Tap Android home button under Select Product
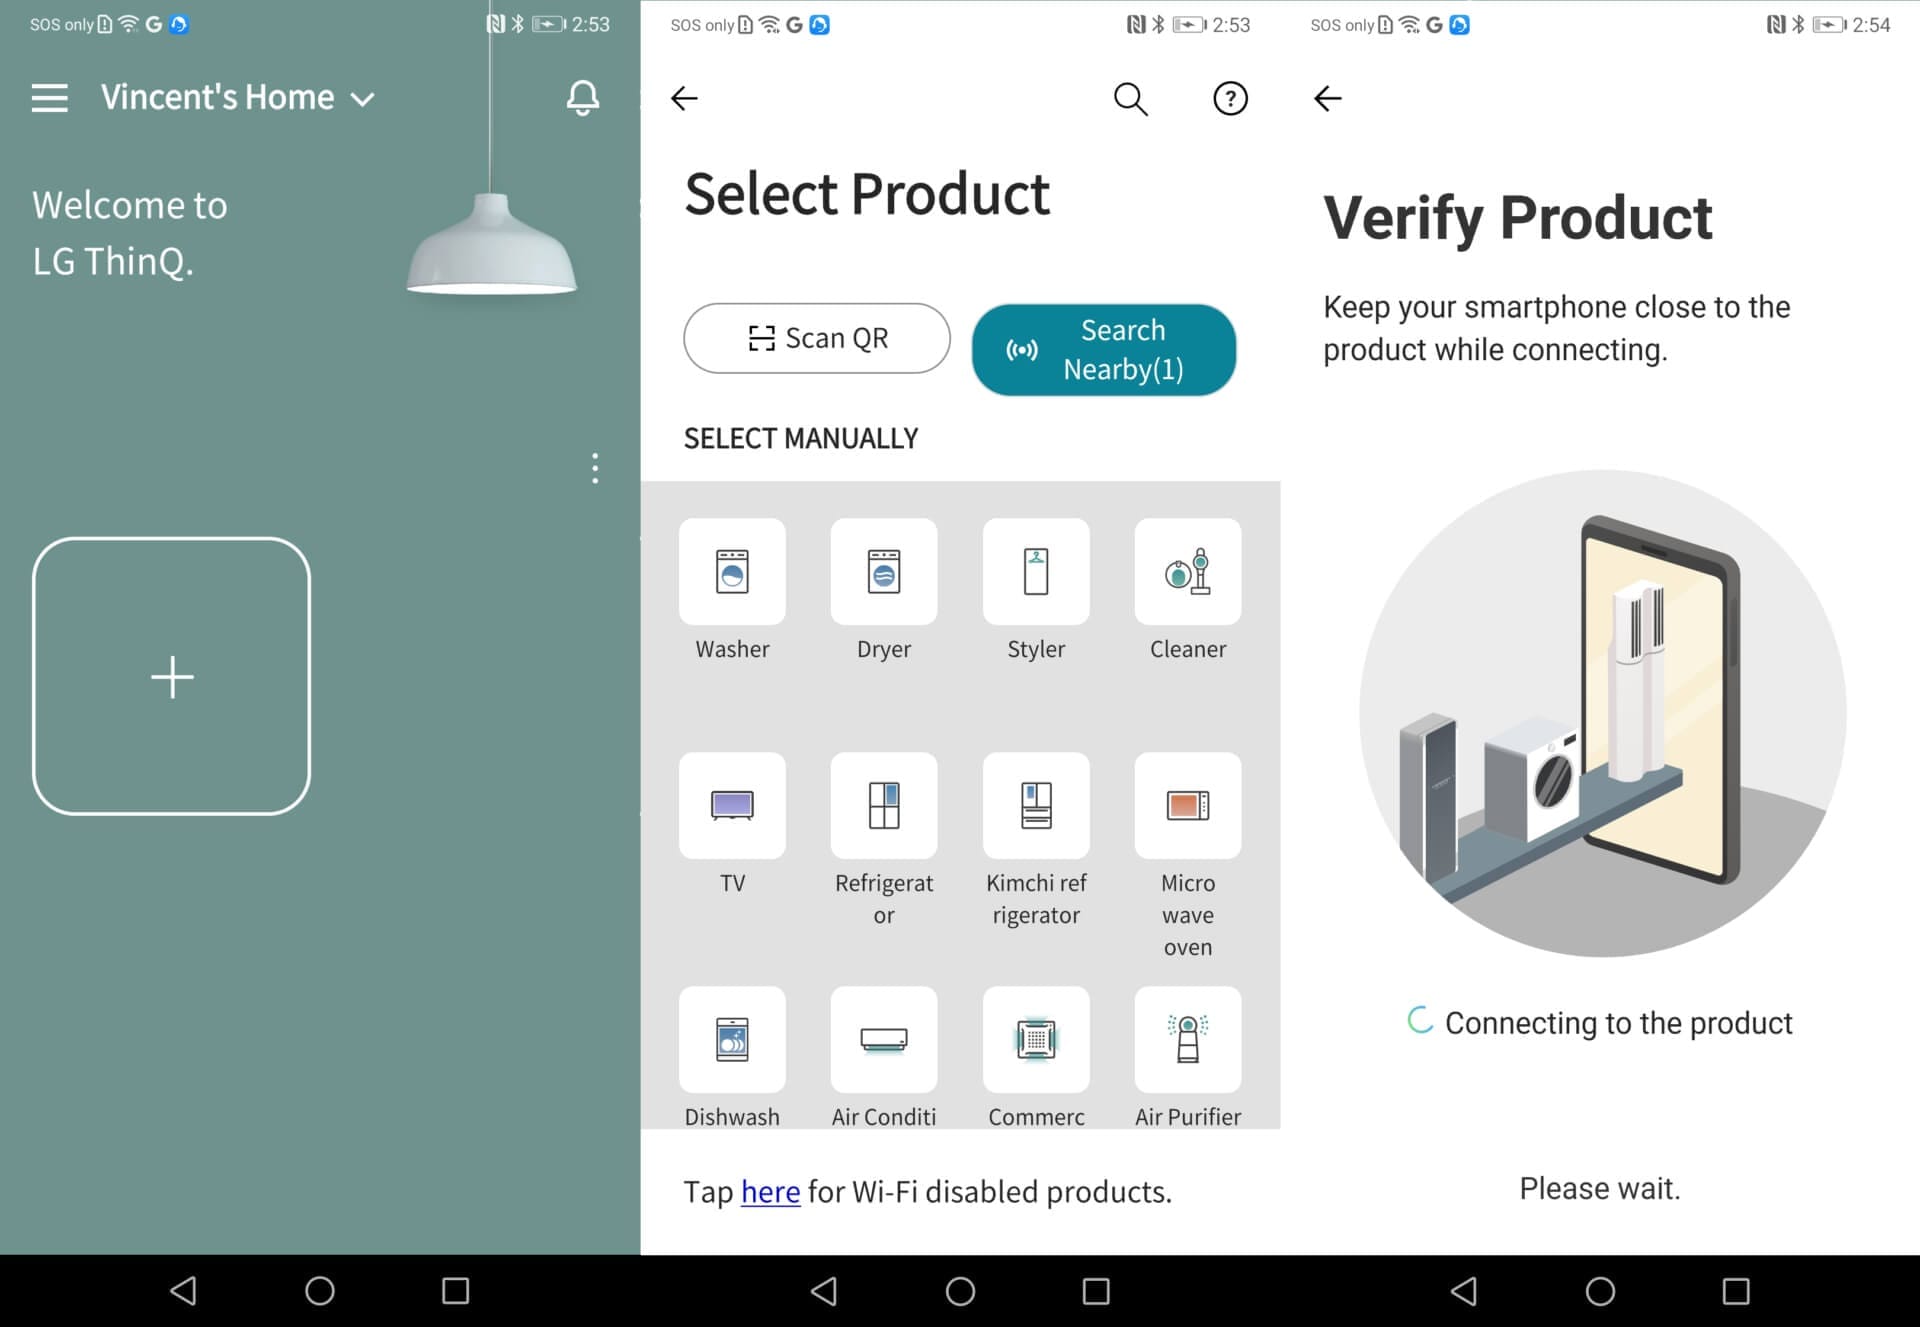This screenshot has height=1327, width=1920. [960, 1291]
